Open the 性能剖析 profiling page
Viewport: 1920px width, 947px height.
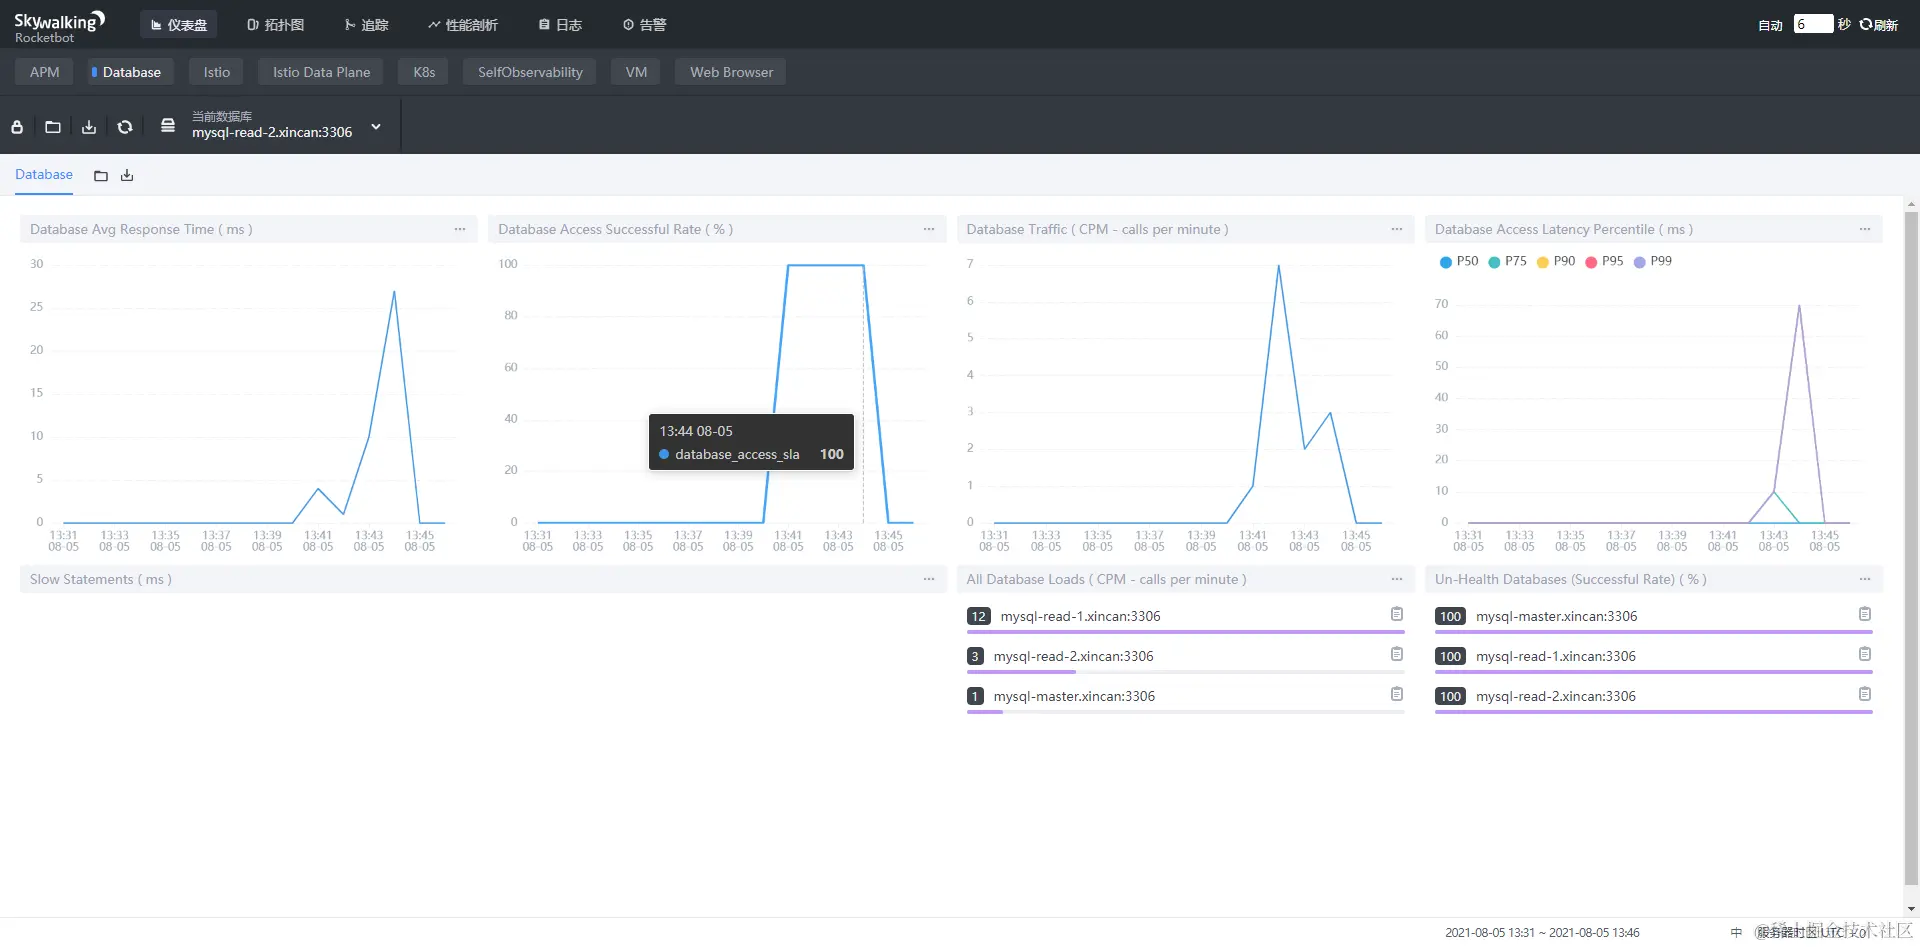pos(463,25)
